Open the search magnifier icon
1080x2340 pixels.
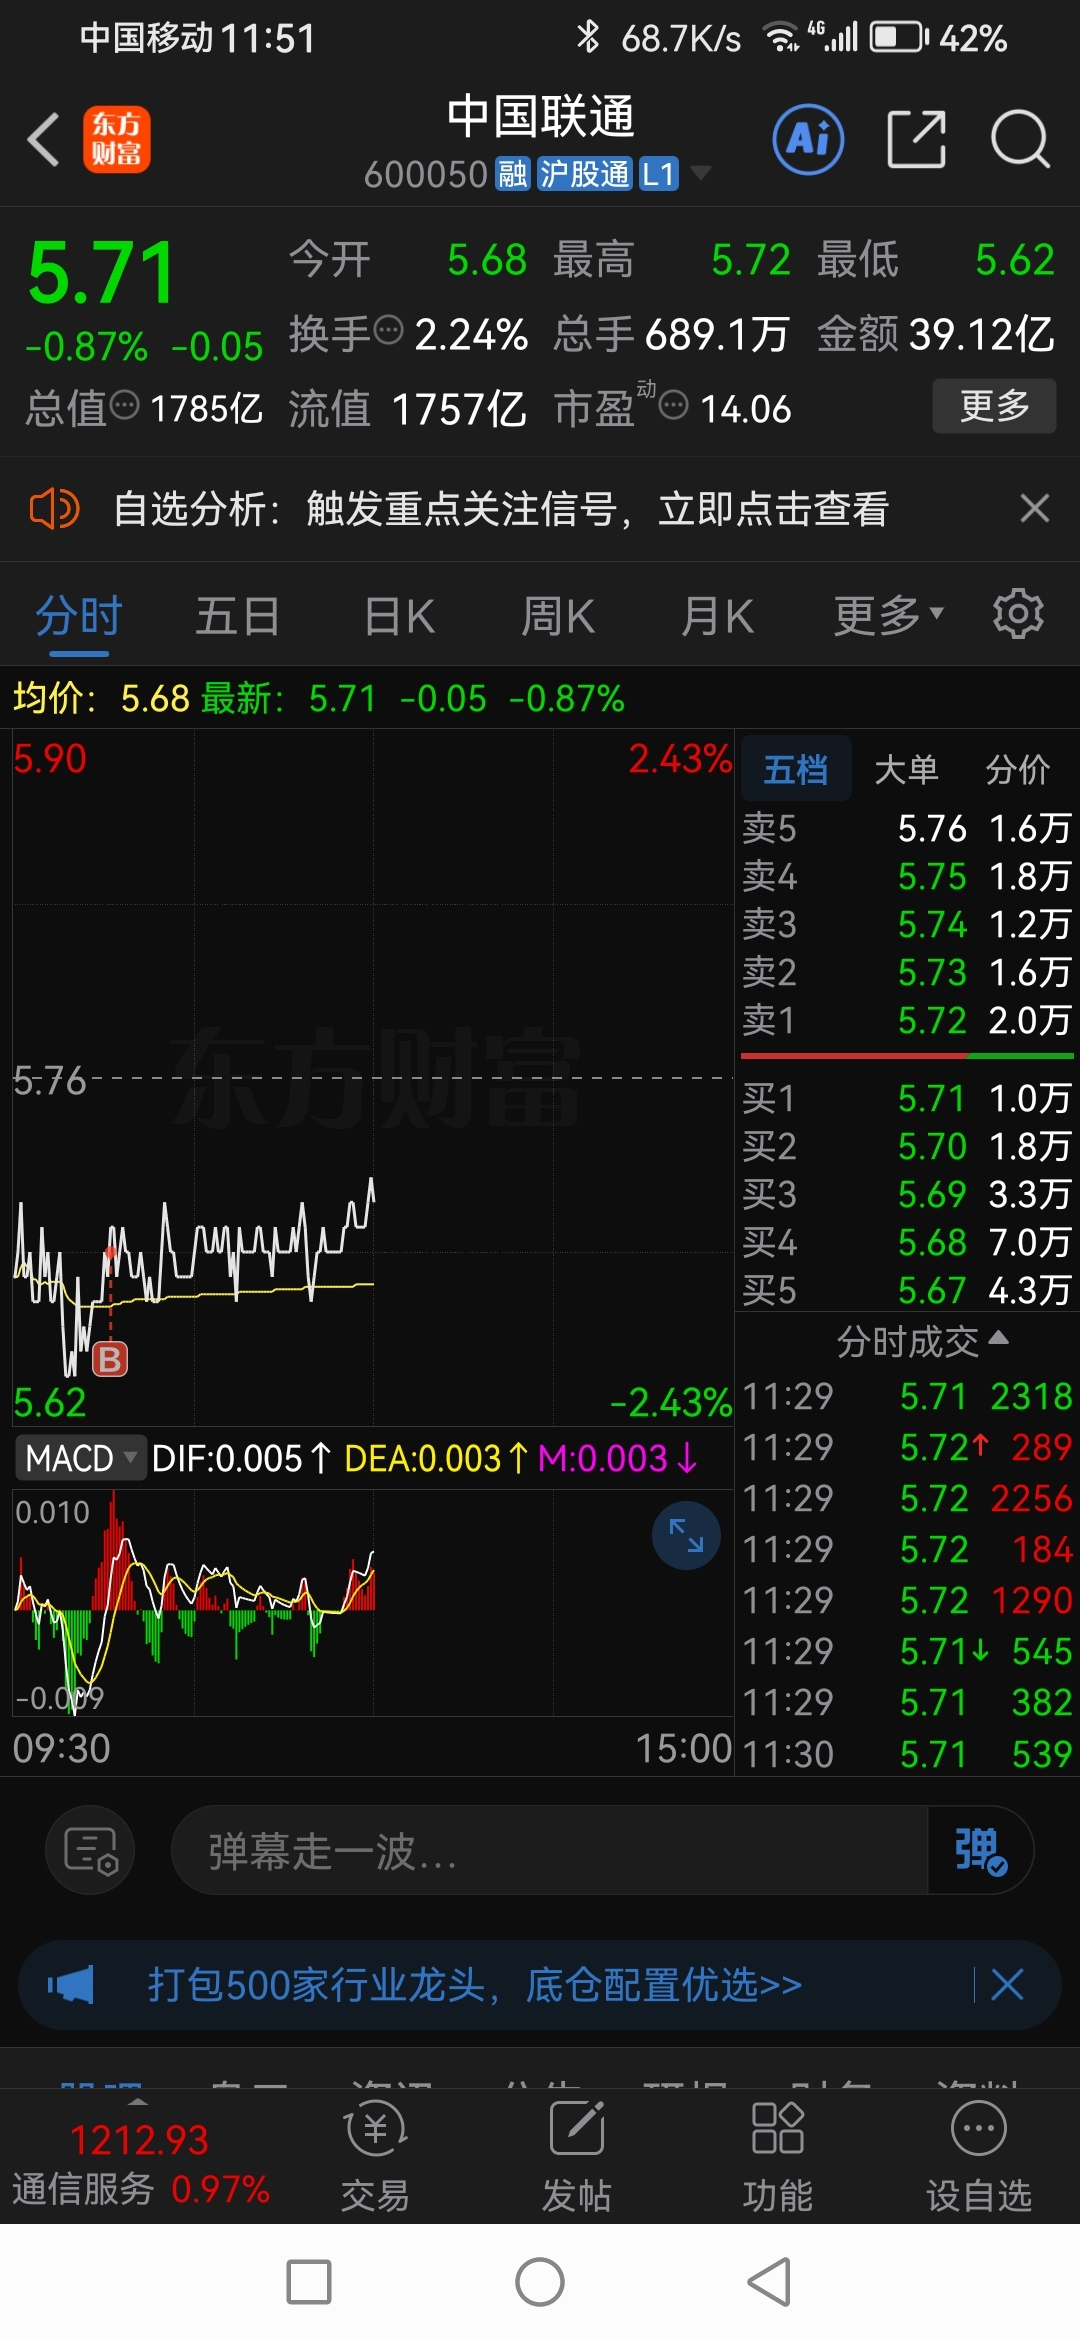click(x=1020, y=139)
